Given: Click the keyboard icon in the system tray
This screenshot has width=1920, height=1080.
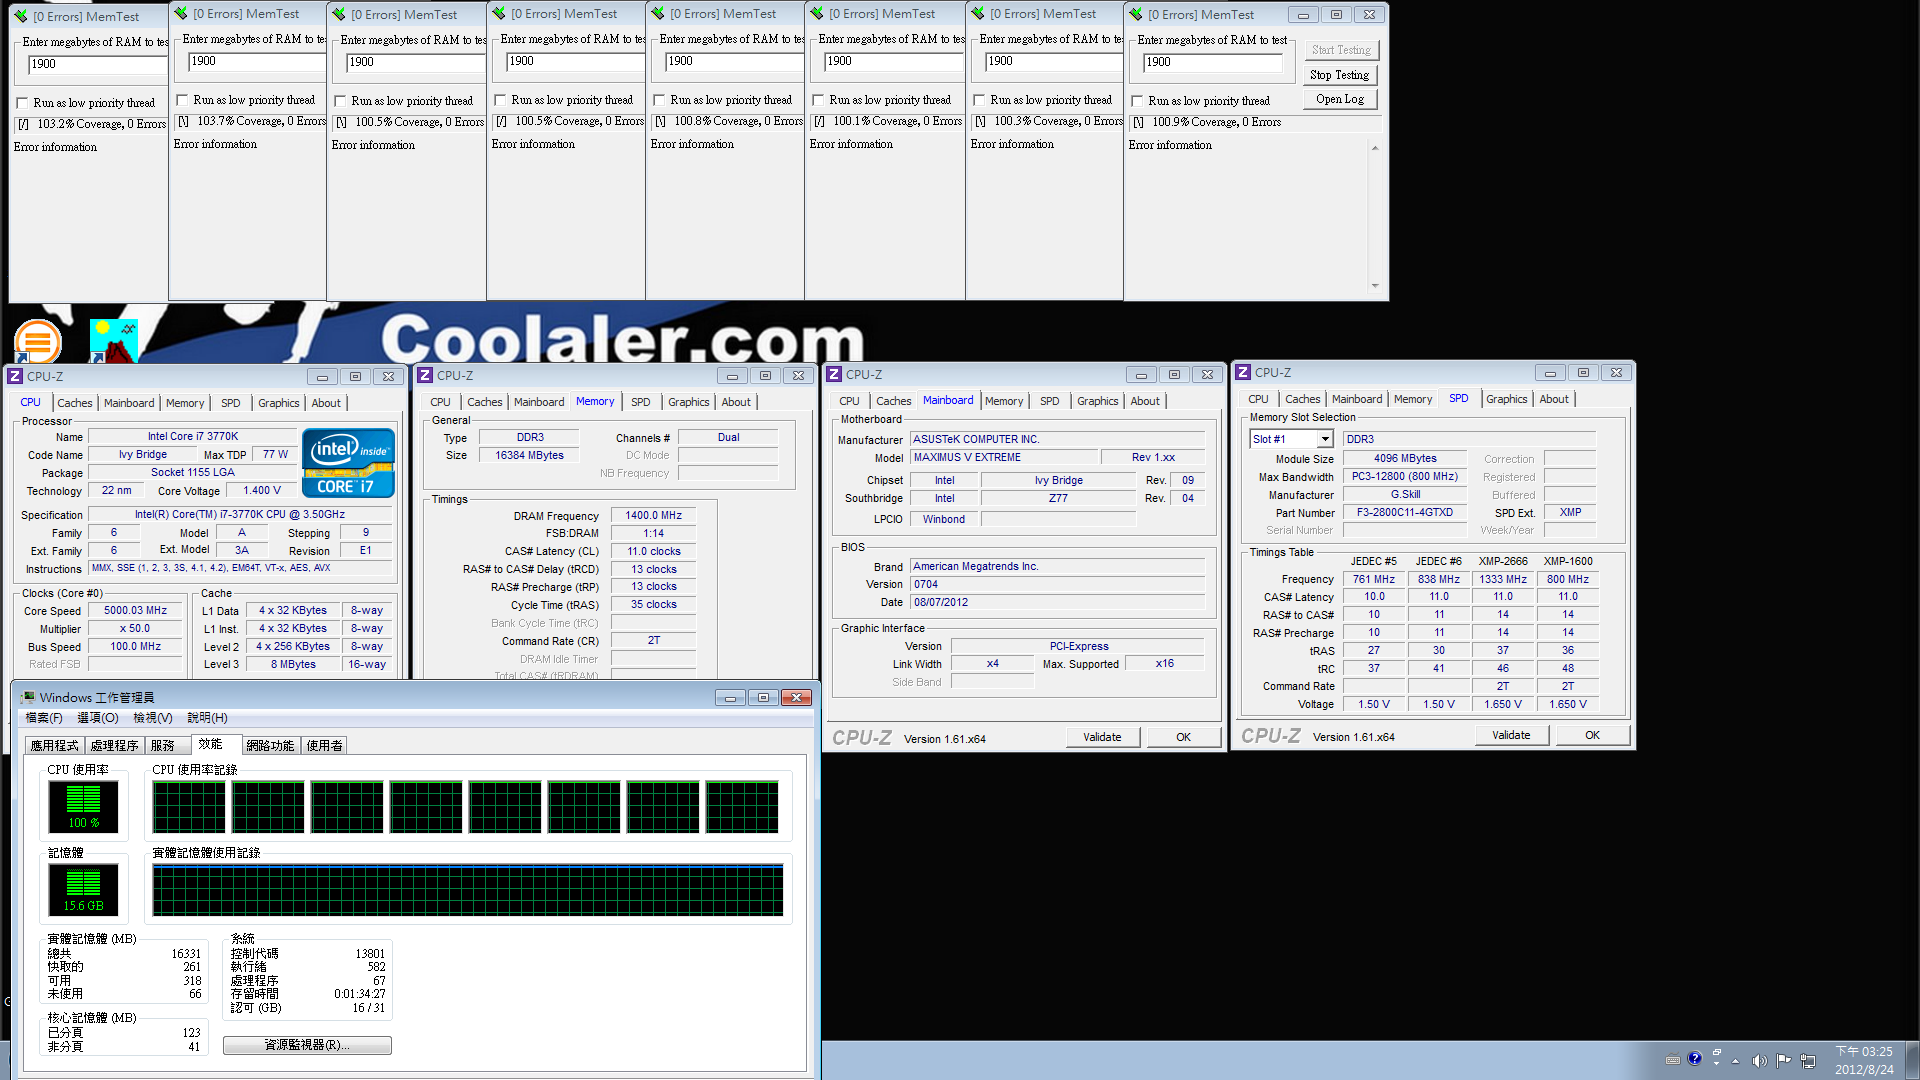Looking at the screenshot, I should (x=1673, y=1060).
